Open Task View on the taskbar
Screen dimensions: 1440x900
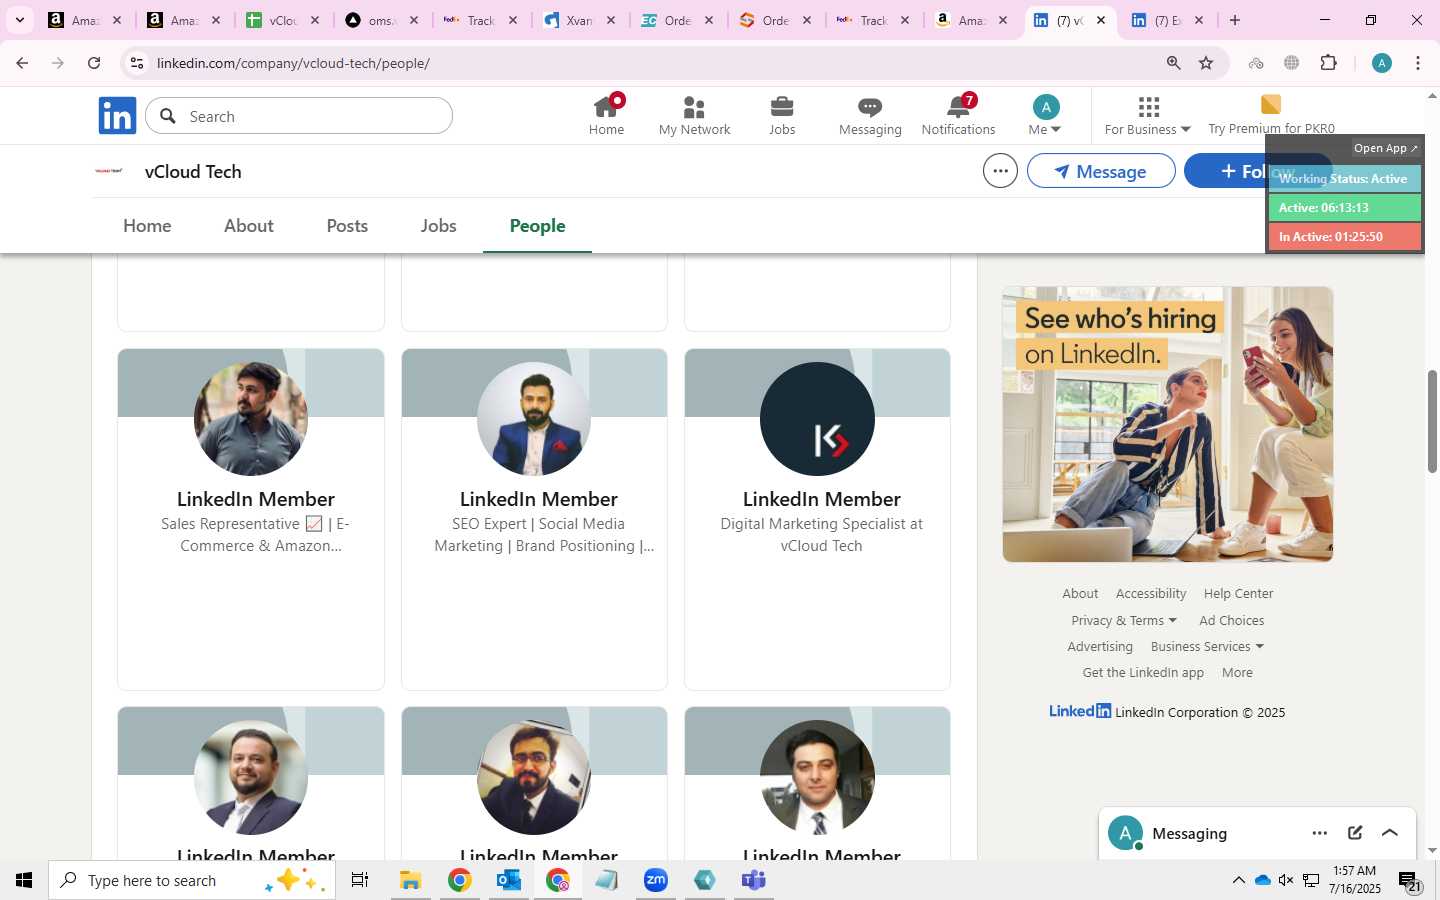coord(360,880)
